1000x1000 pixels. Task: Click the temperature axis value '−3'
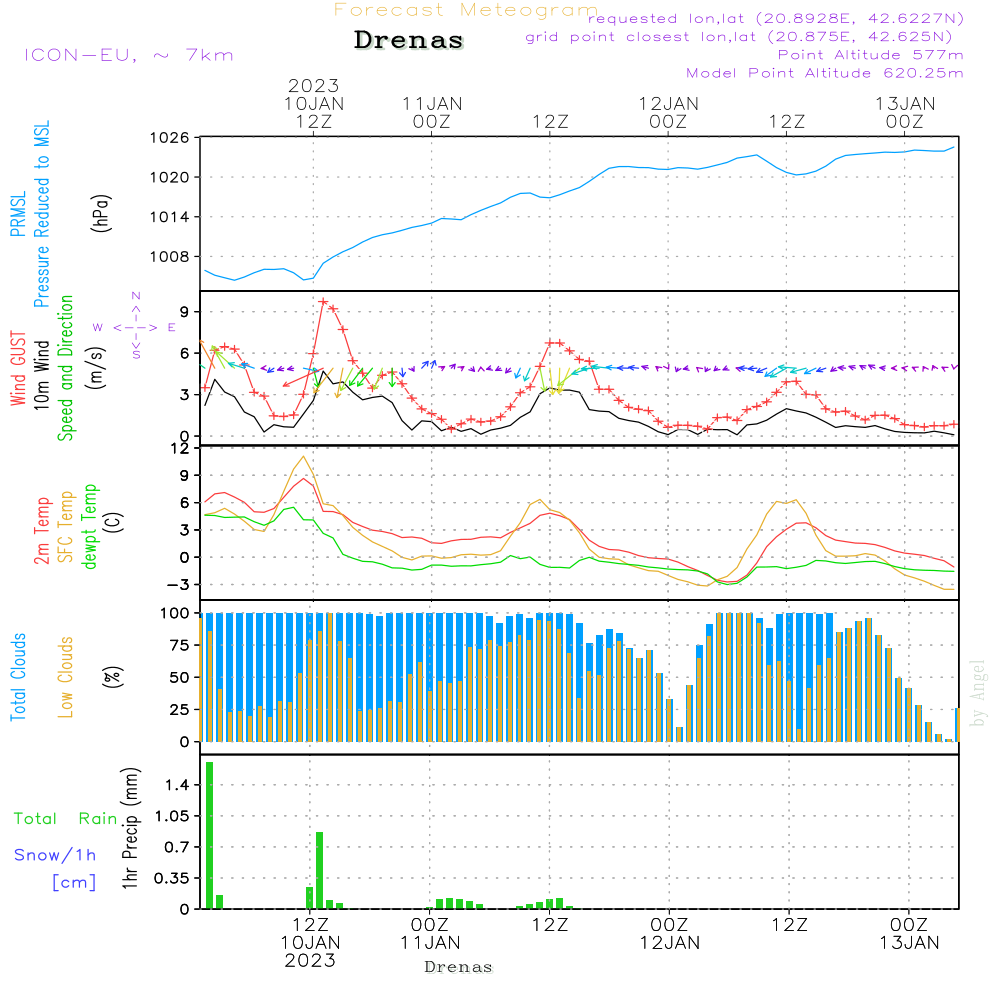tap(179, 585)
